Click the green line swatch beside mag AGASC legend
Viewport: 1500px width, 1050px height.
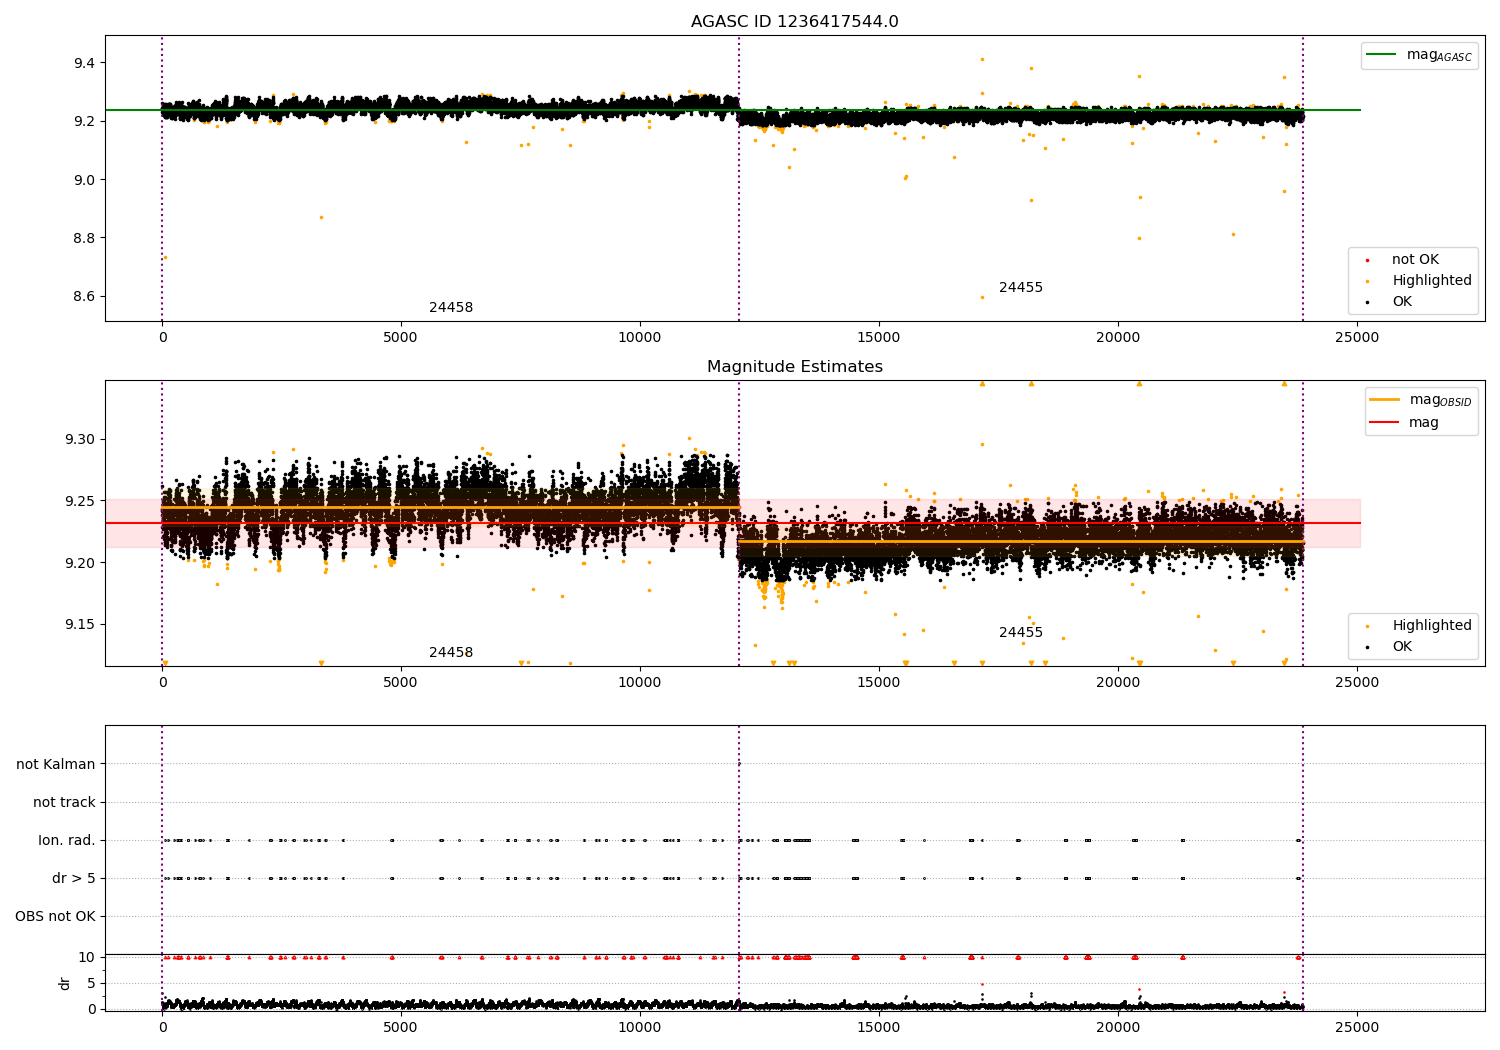[x=1382, y=55]
